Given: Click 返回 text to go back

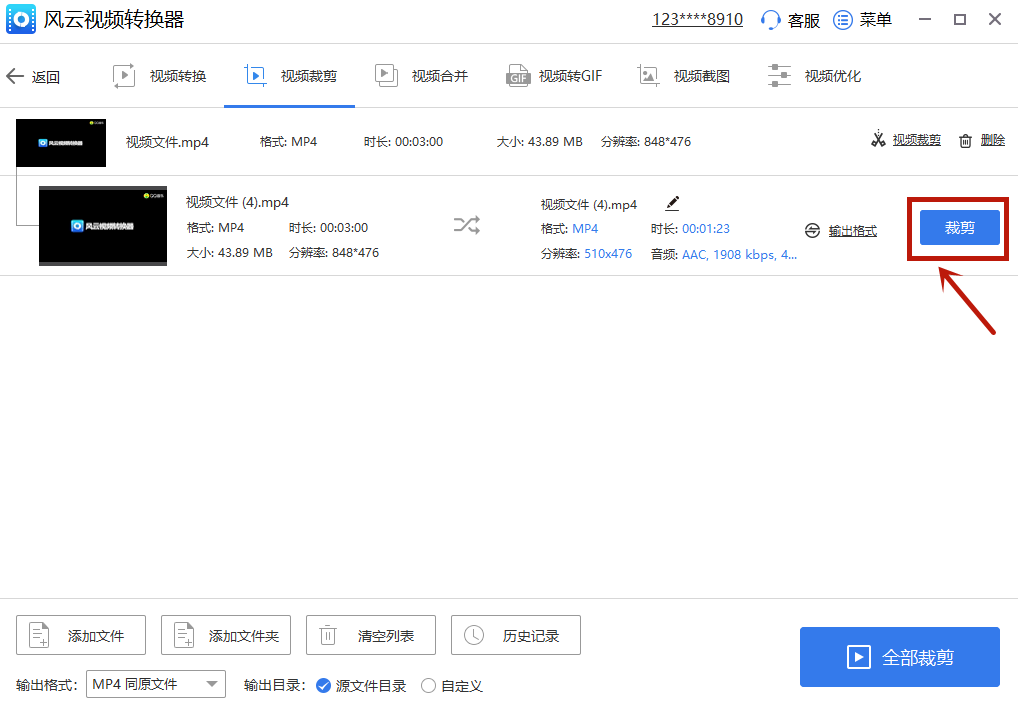Looking at the screenshot, I should tap(45, 77).
